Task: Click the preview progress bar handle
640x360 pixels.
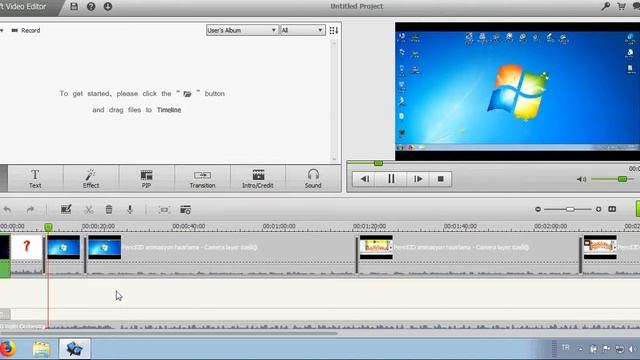Action: coord(378,163)
